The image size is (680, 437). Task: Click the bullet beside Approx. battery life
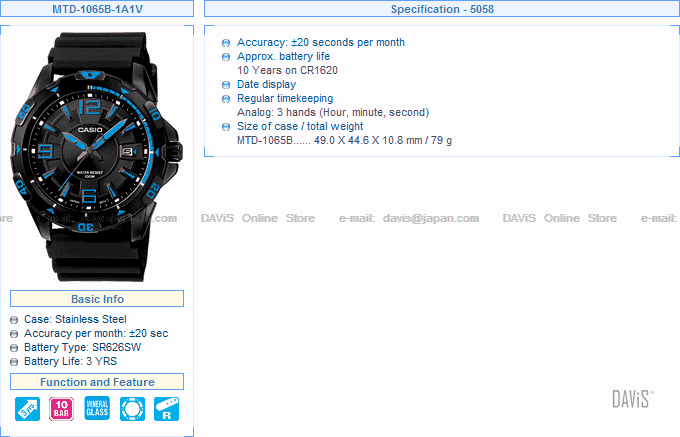pos(226,57)
